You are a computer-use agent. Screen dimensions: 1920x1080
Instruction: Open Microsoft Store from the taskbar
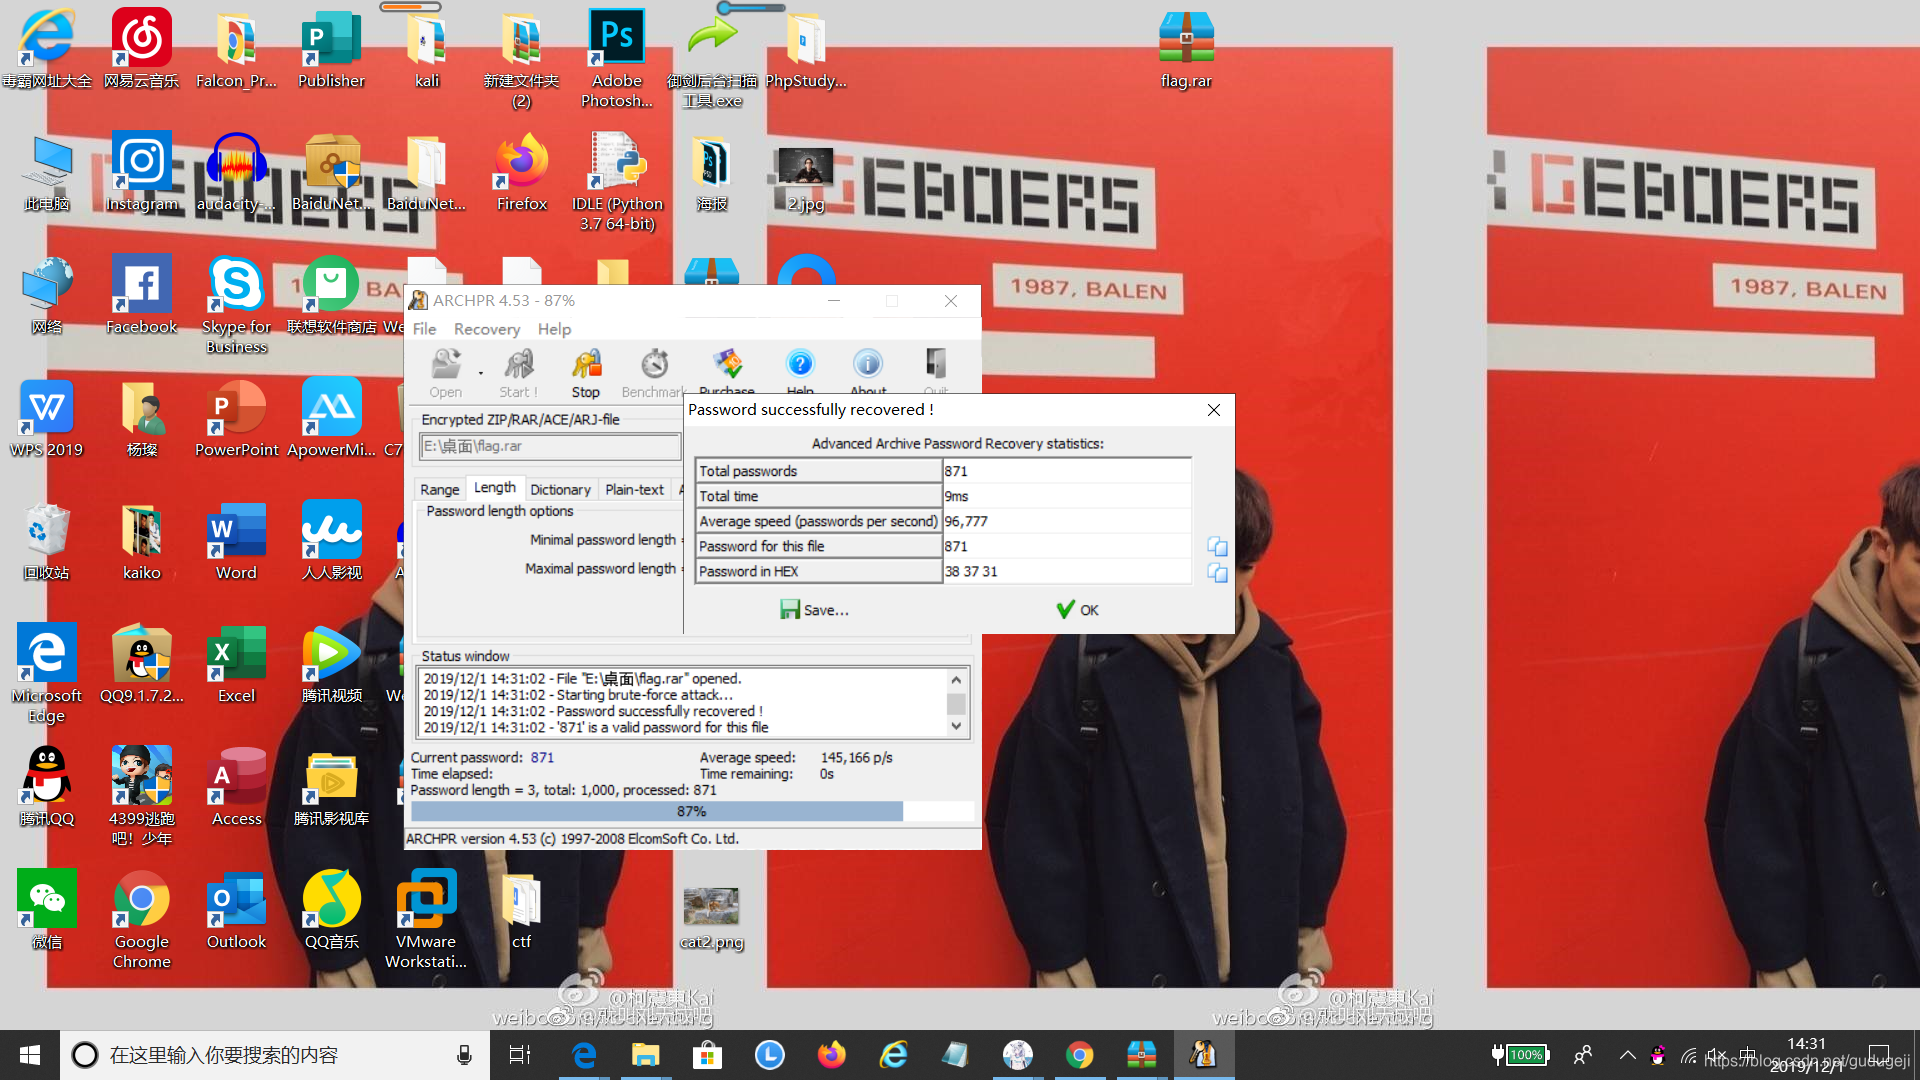(x=708, y=1055)
